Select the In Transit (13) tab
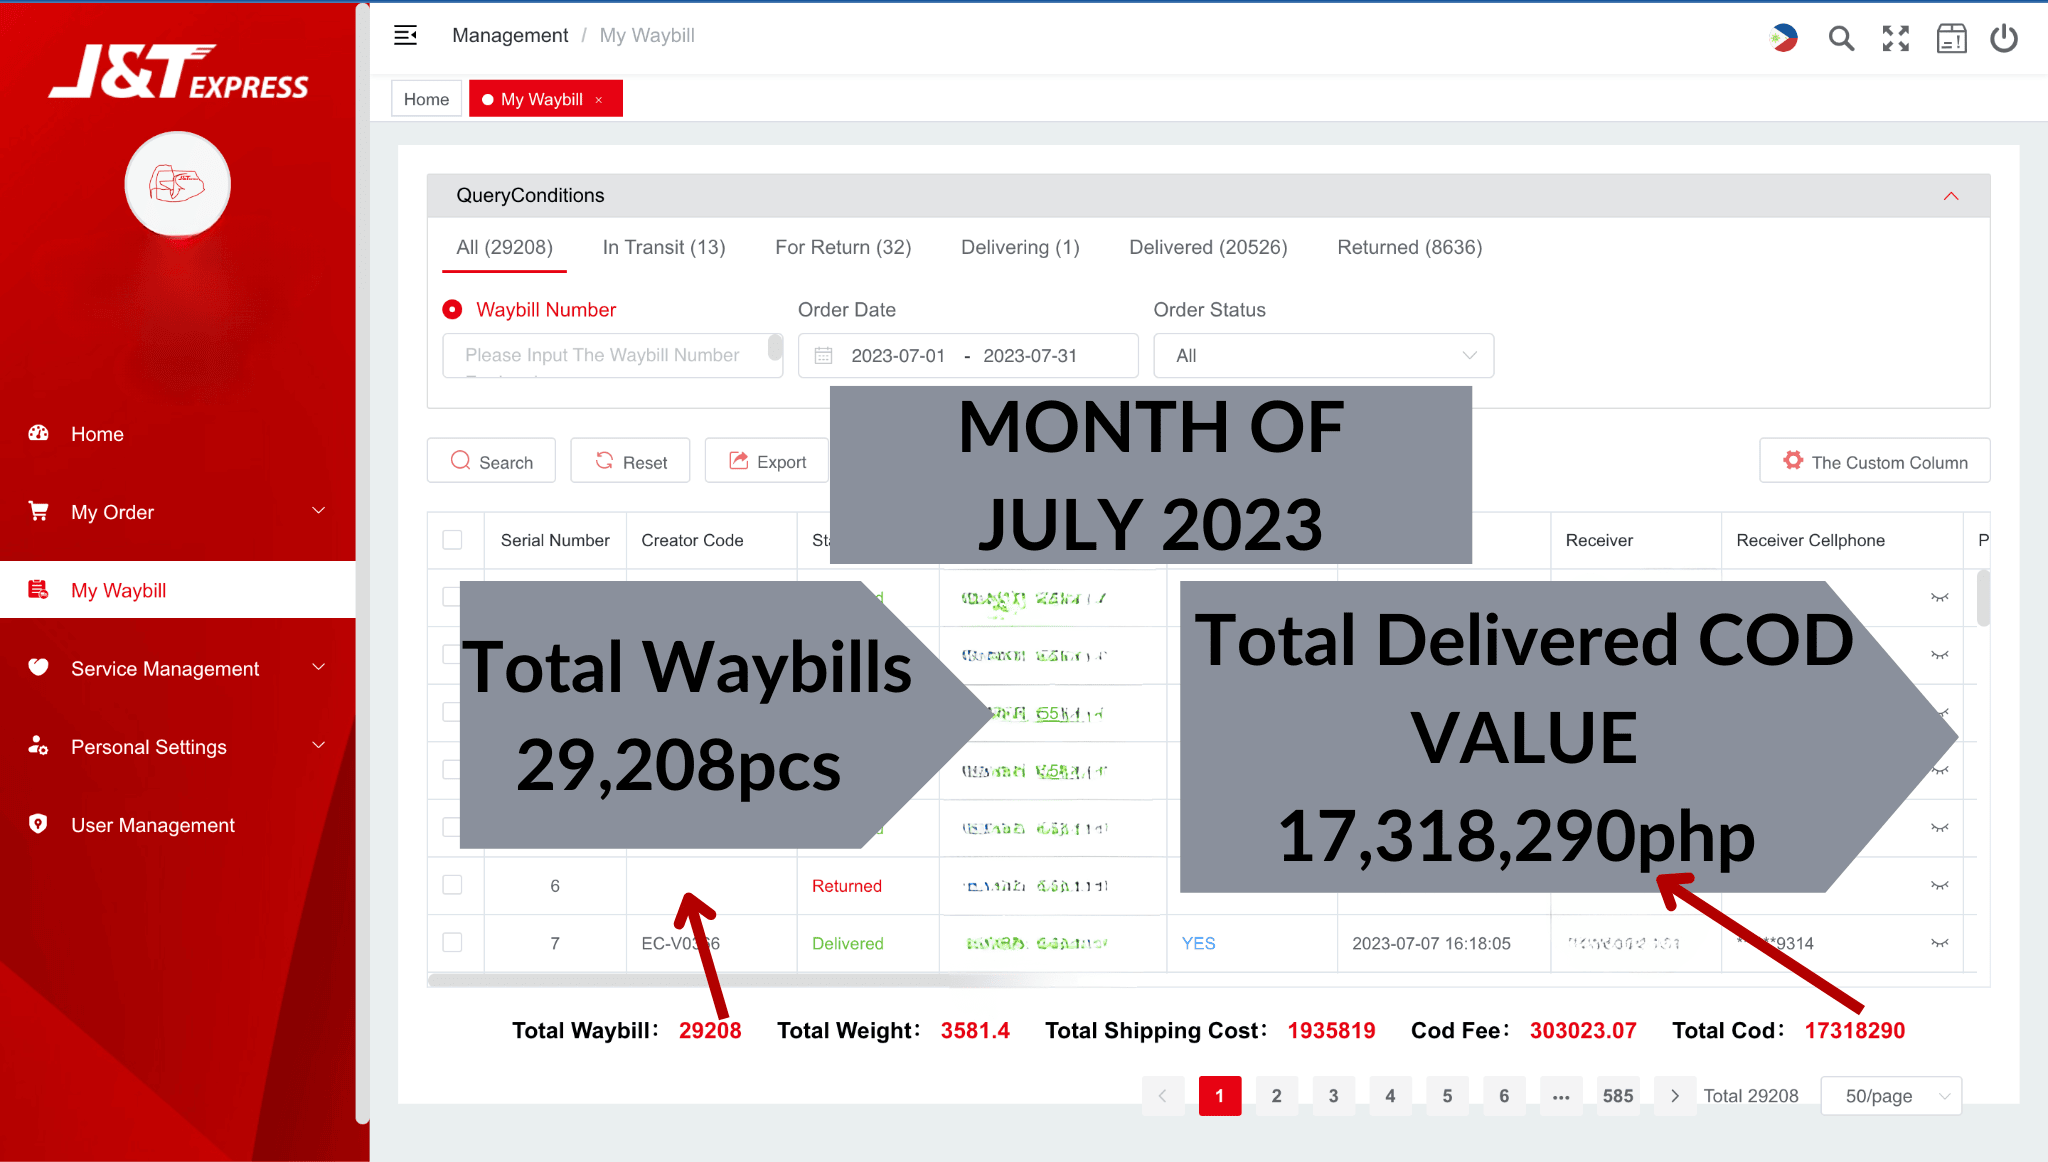 (664, 247)
